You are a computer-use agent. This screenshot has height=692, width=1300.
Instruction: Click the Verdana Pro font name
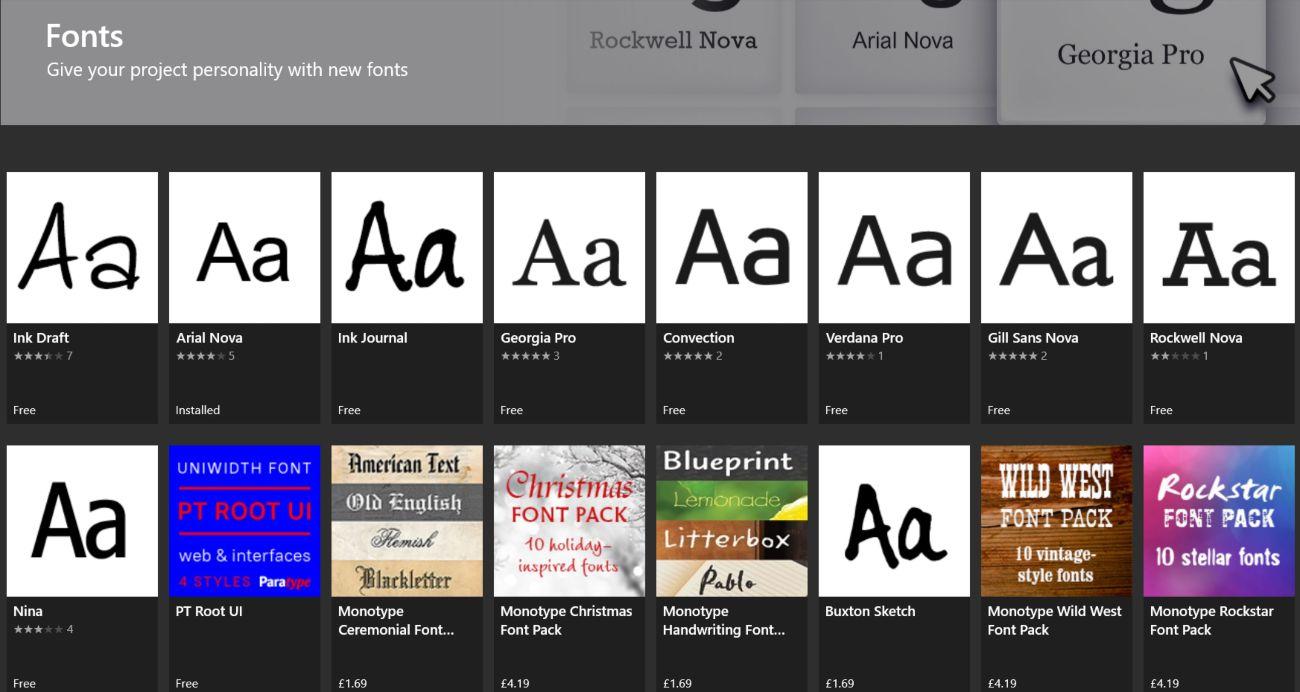864,338
